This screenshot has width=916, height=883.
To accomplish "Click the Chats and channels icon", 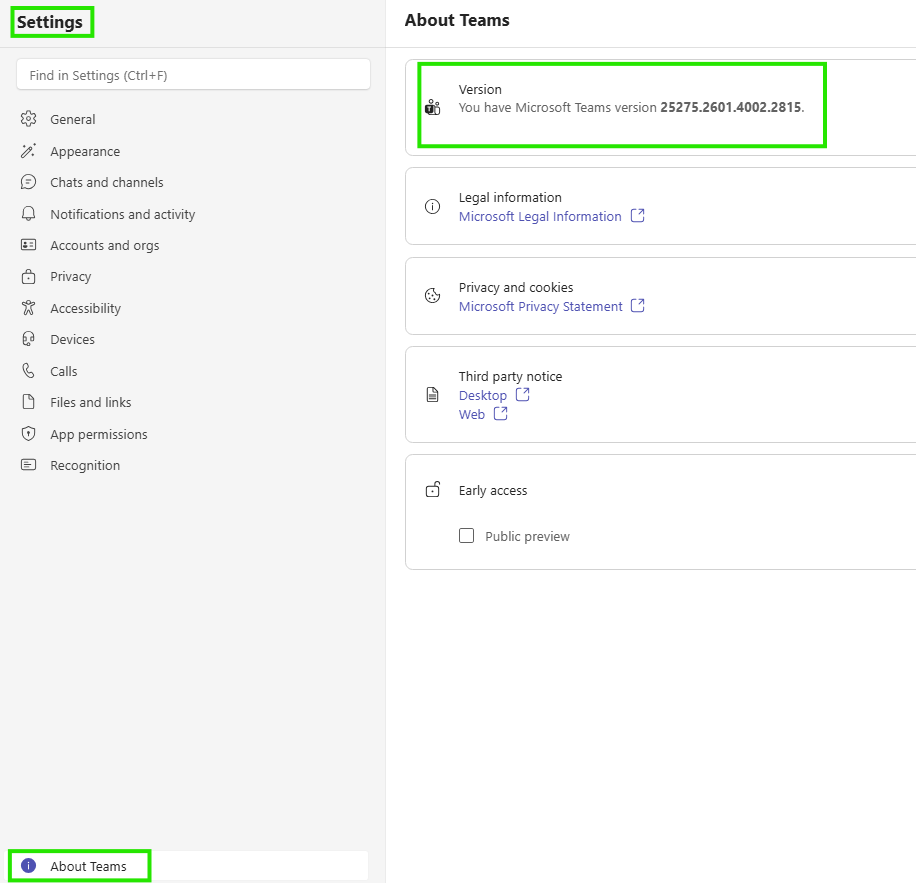I will point(29,182).
